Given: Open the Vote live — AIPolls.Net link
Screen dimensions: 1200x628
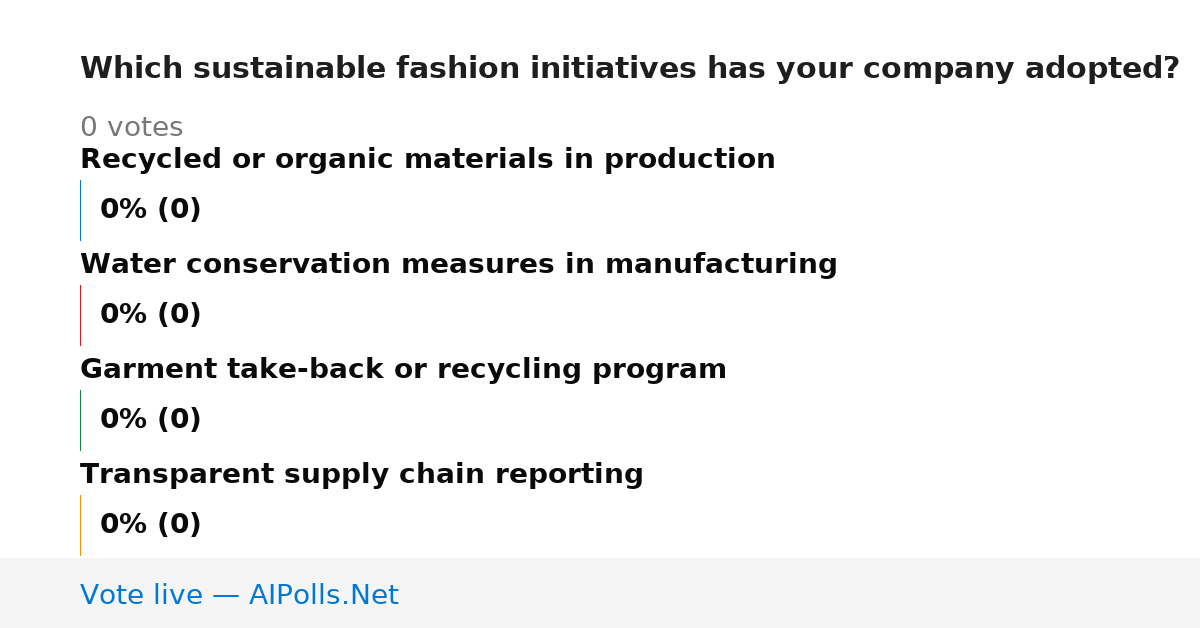Looking at the screenshot, I should click(239, 595).
